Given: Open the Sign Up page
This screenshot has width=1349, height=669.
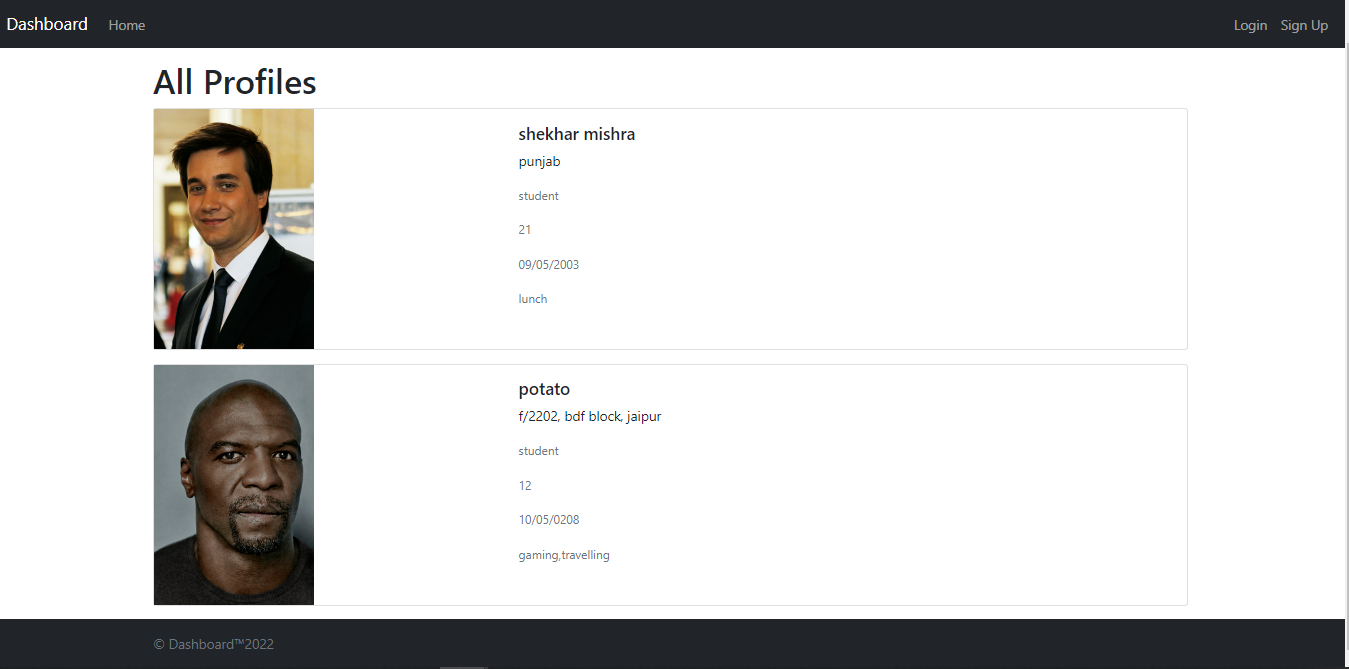Looking at the screenshot, I should (1304, 25).
